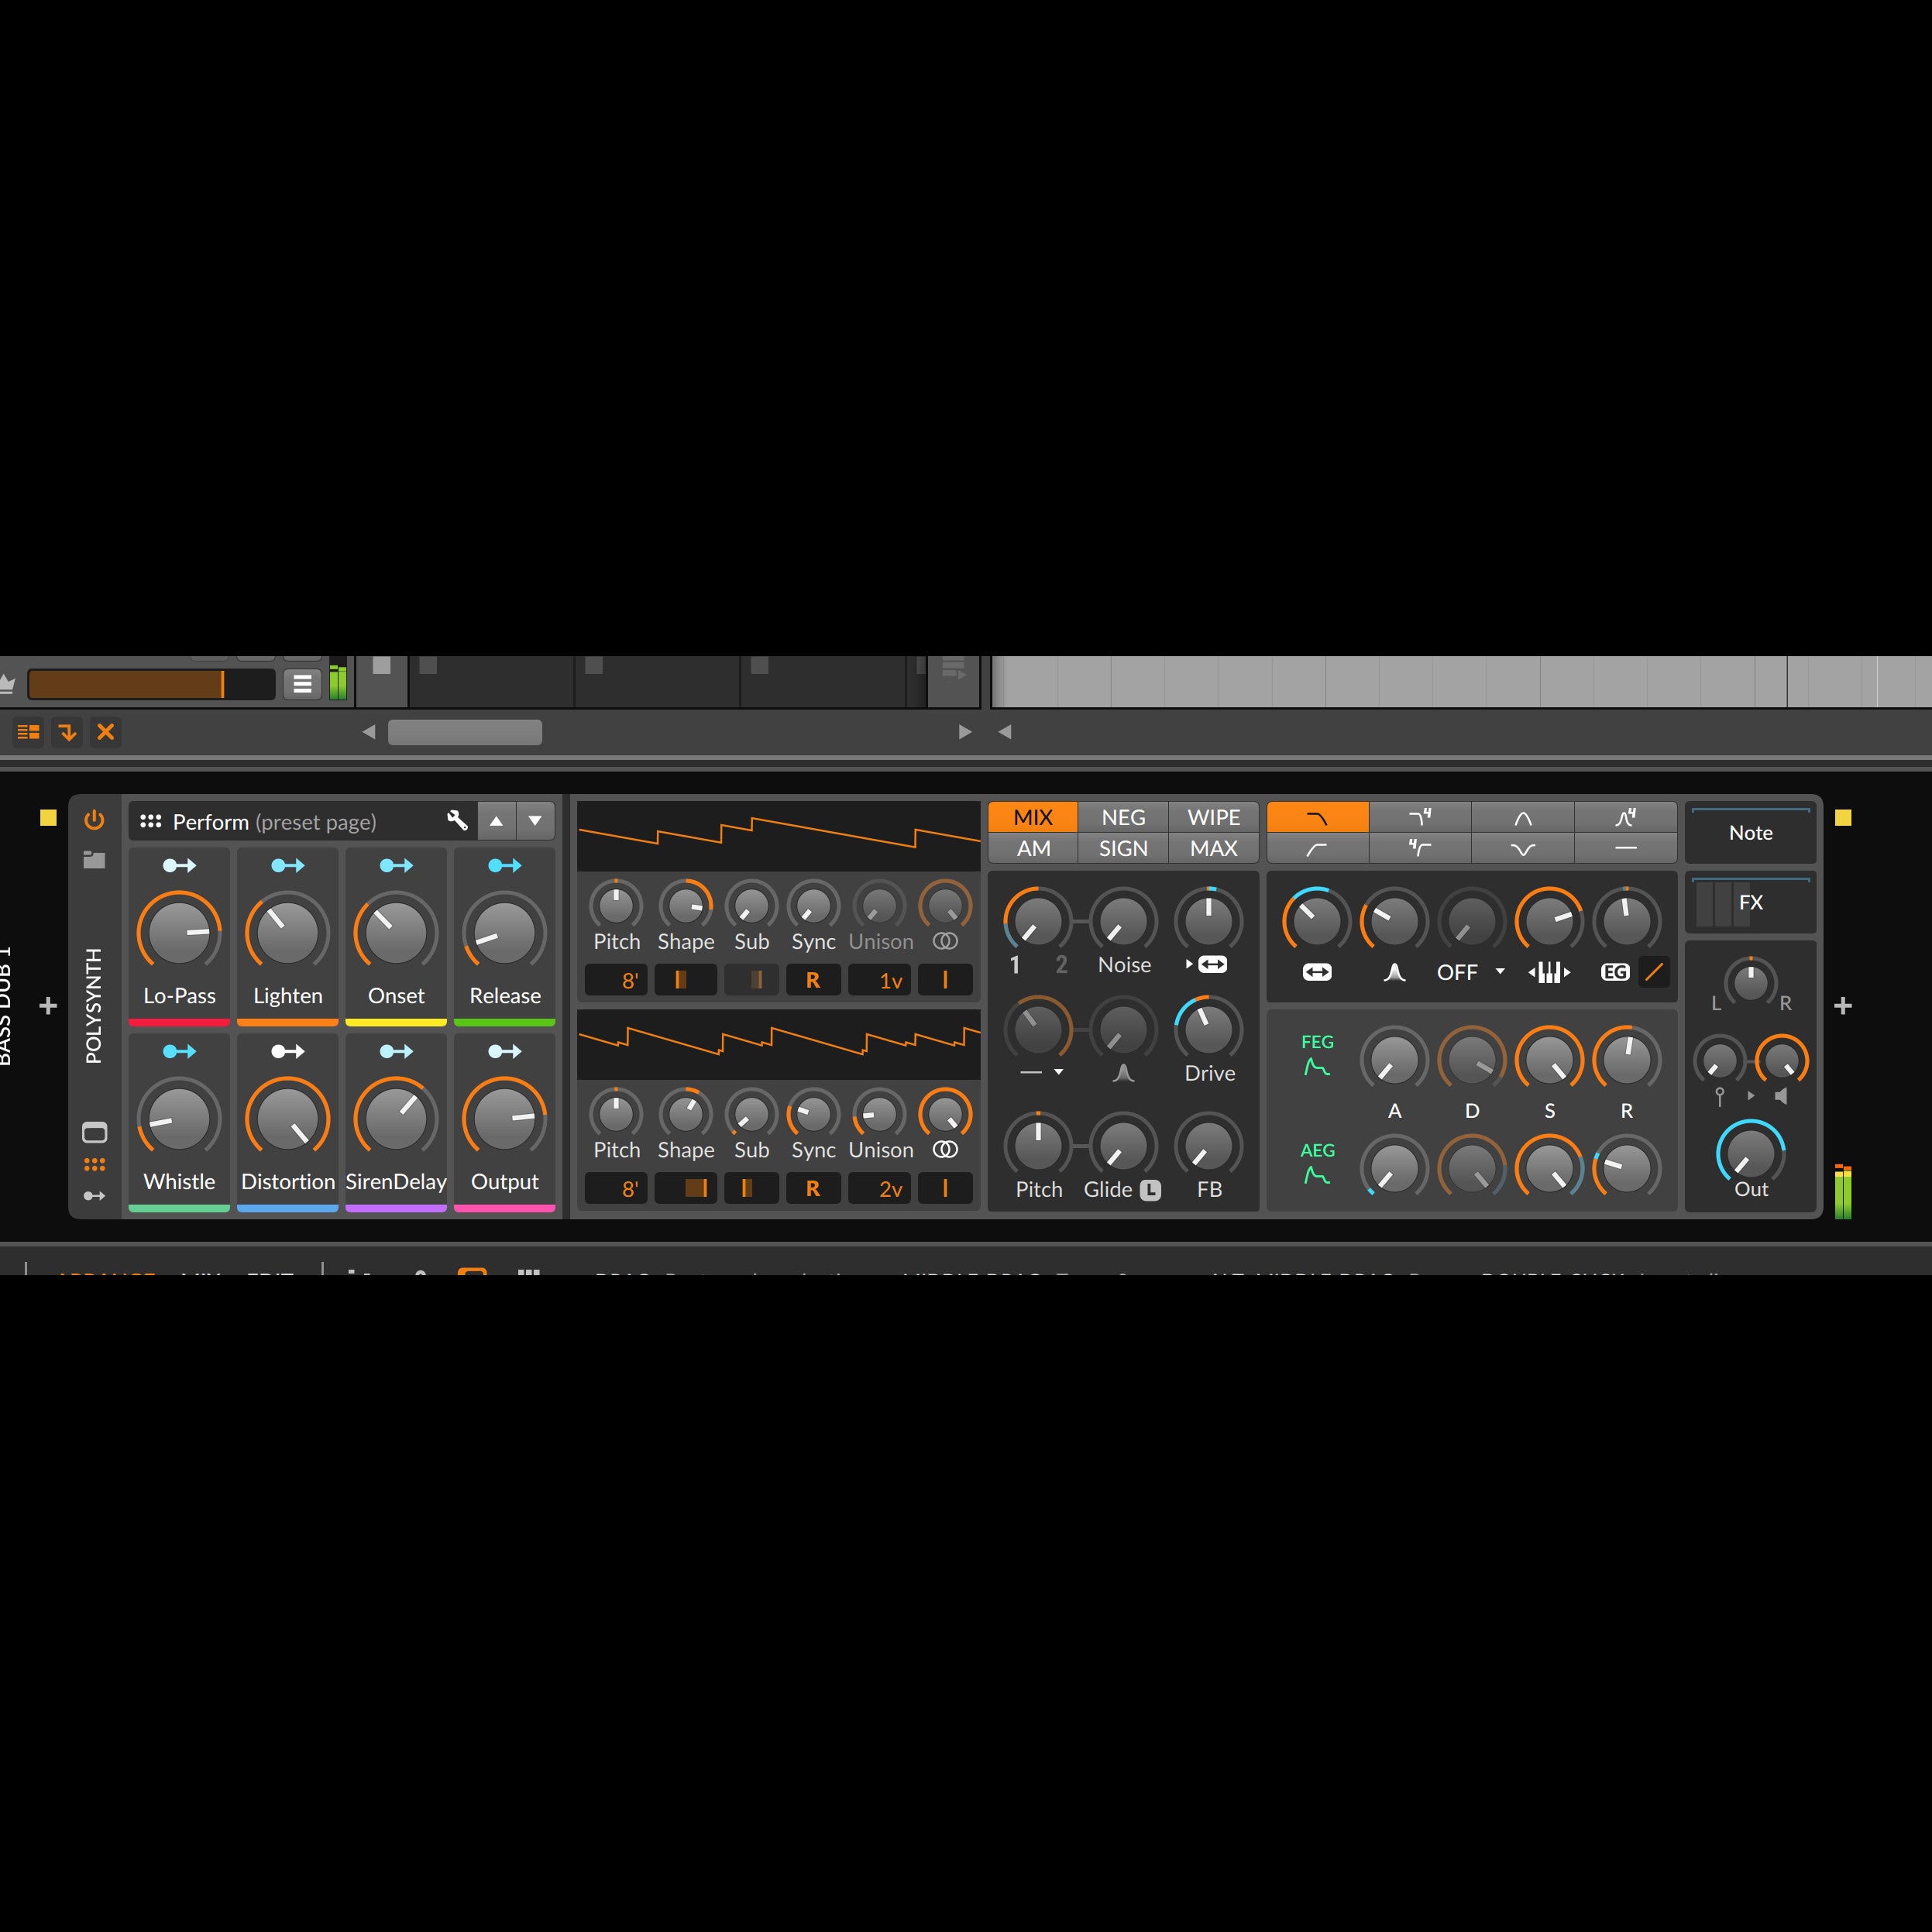Image resolution: width=1932 pixels, height=1932 pixels.
Task: Select the high-pass filter type icon
Action: 1317,849
